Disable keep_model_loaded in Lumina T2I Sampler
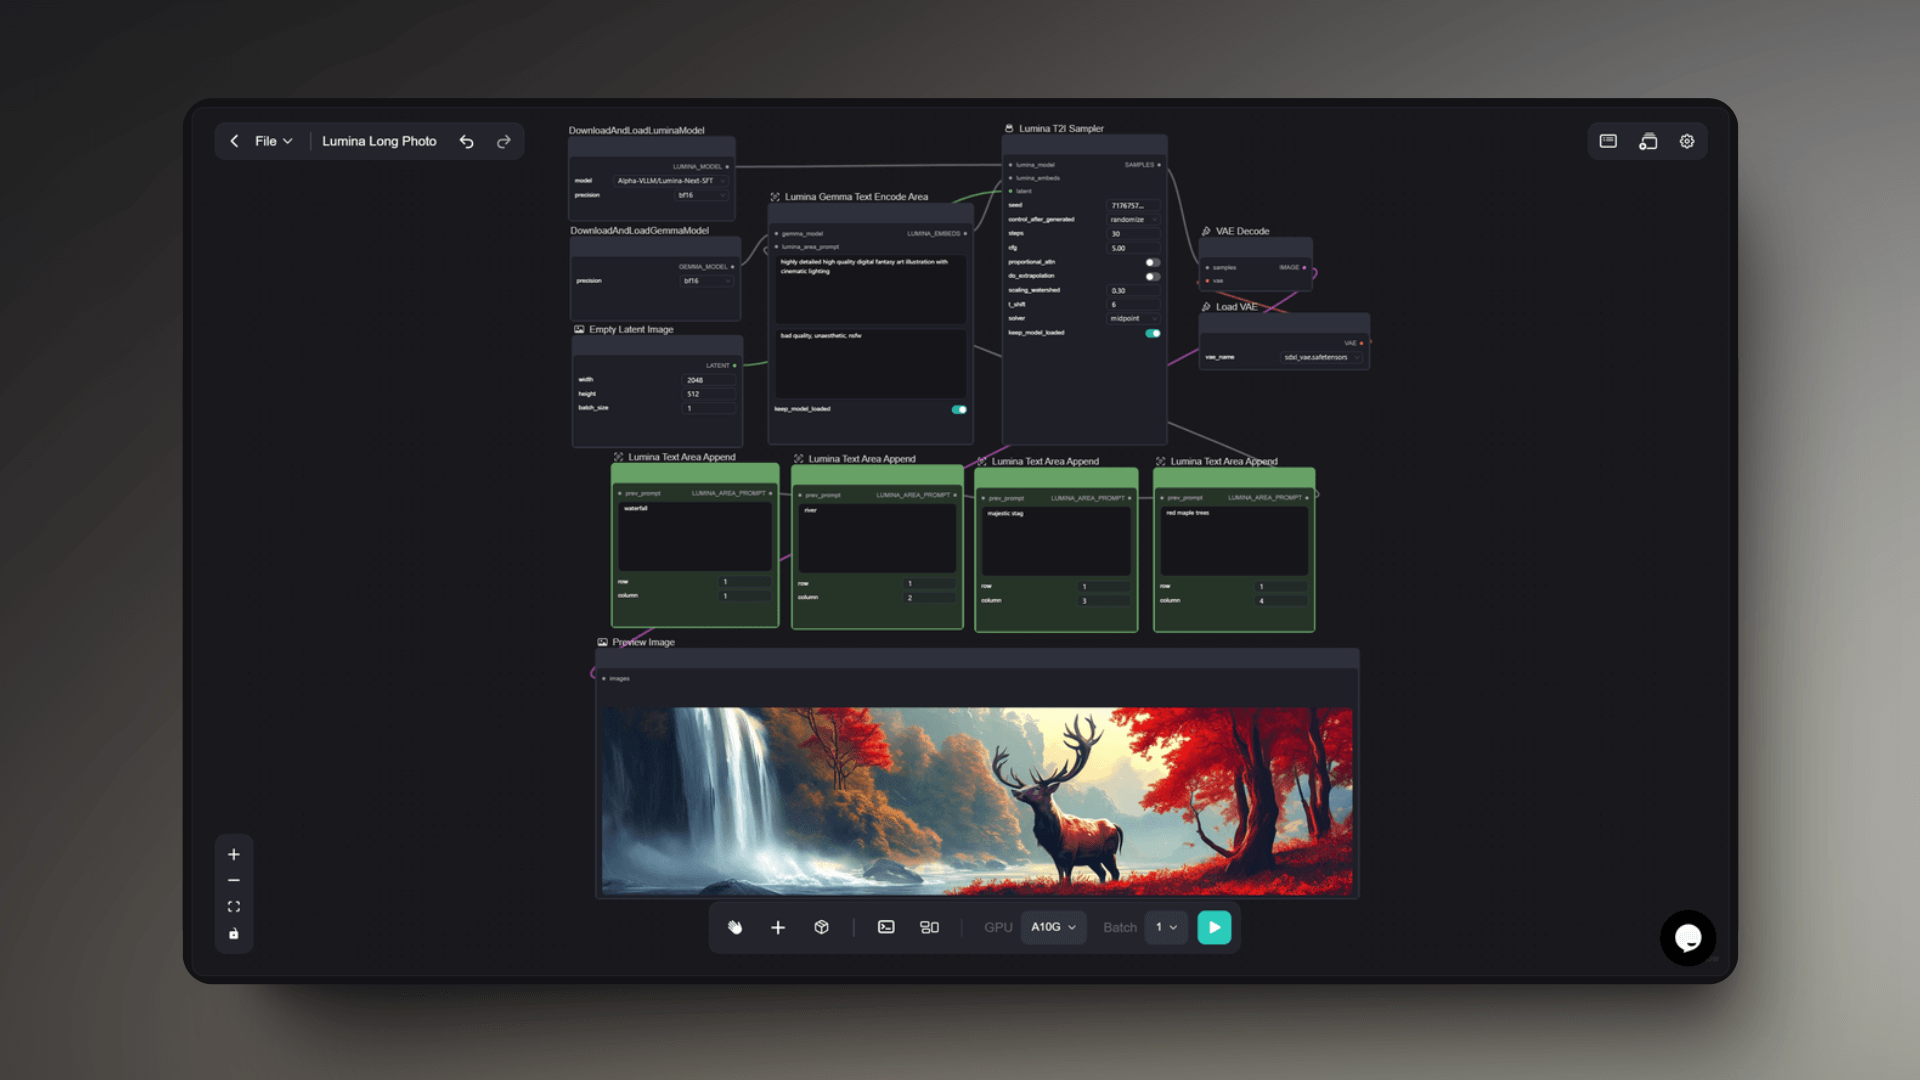1920x1080 pixels. click(x=1152, y=333)
